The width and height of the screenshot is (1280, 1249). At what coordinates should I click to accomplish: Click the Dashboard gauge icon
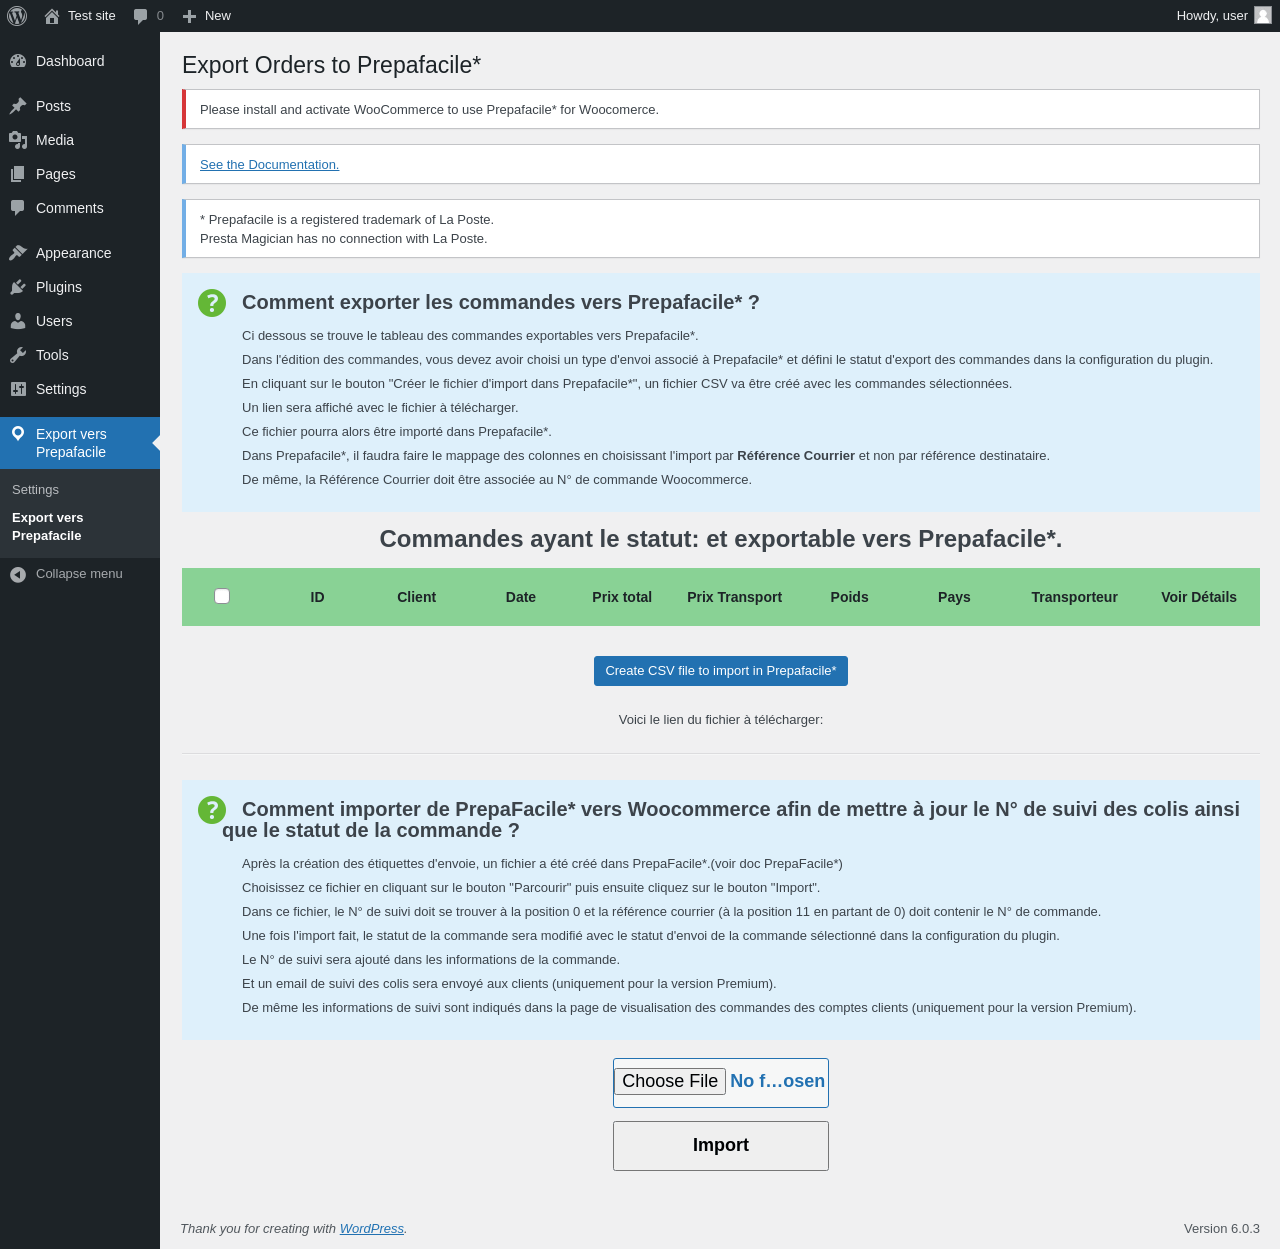tap(18, 61)
